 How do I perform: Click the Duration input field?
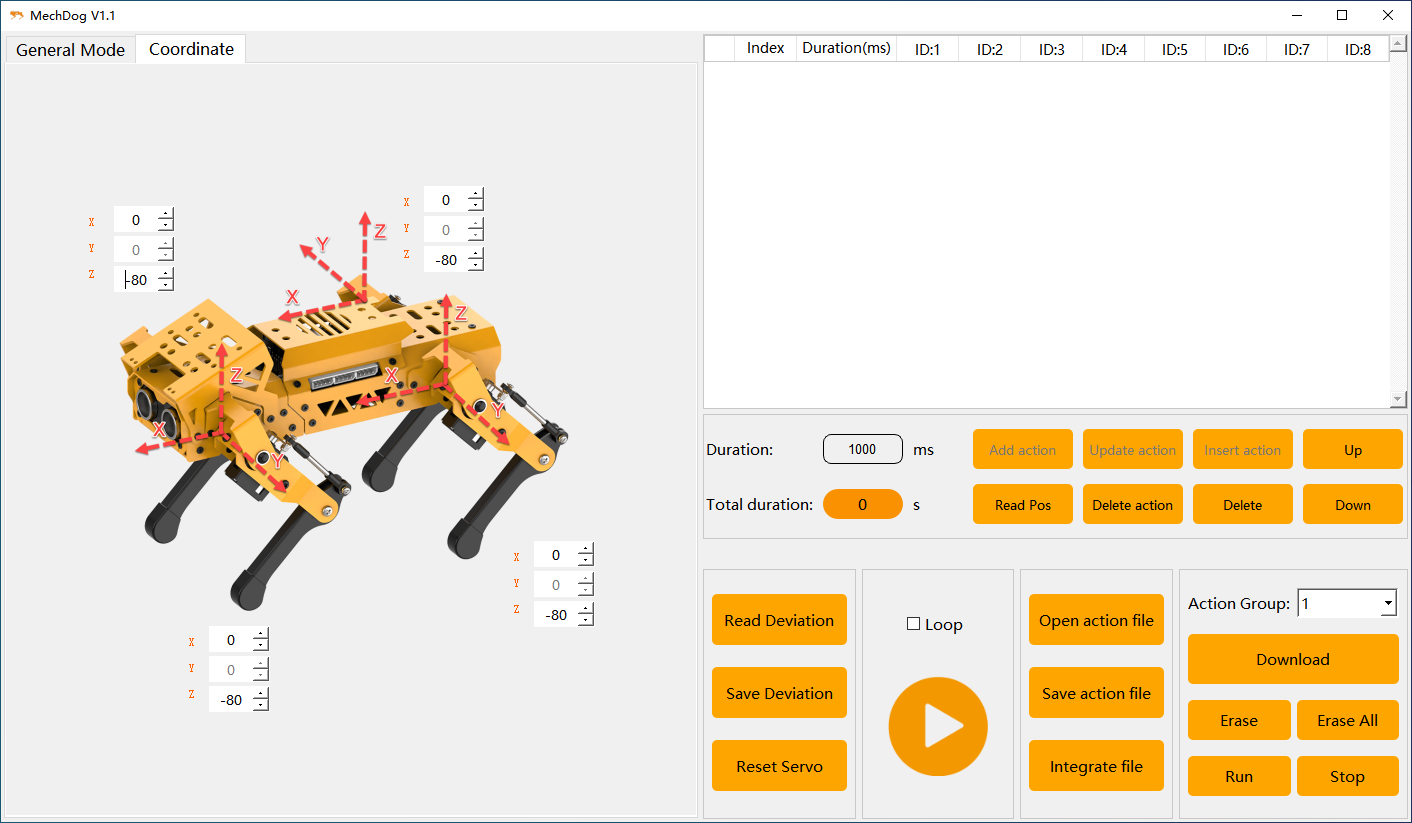click(862, 449)
